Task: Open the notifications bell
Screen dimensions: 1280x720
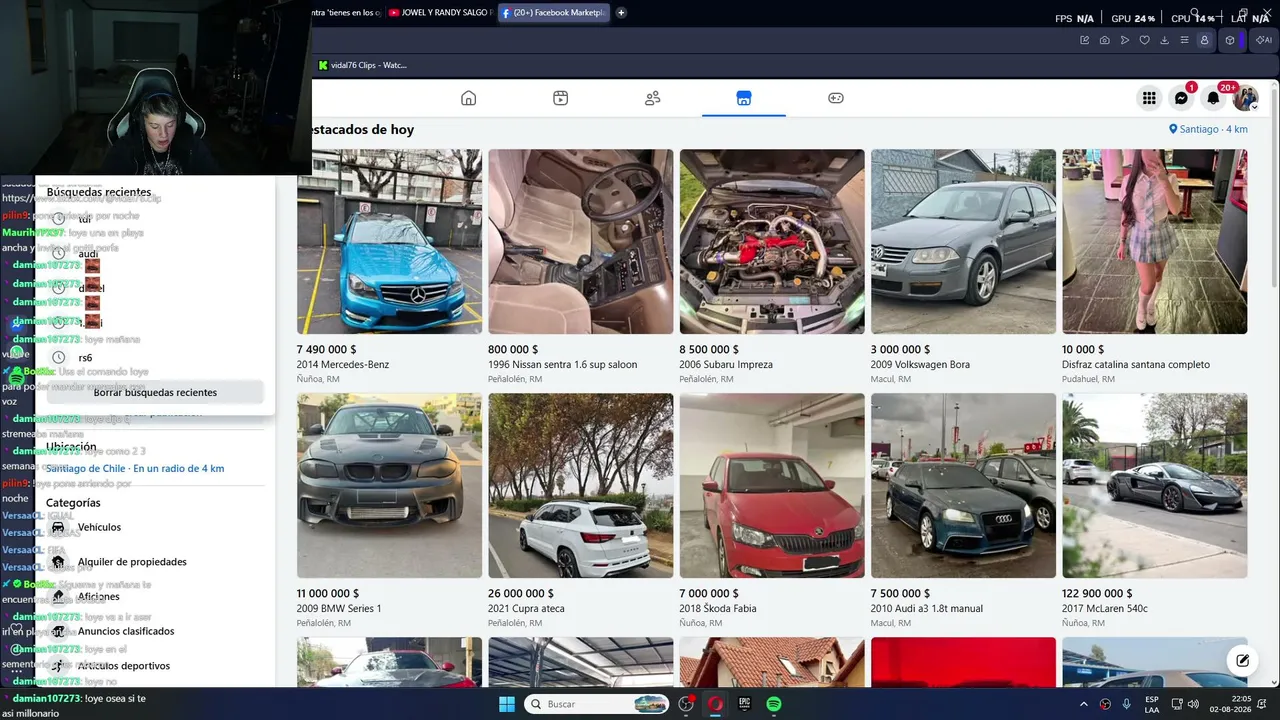Action: tap(1213, 98)
